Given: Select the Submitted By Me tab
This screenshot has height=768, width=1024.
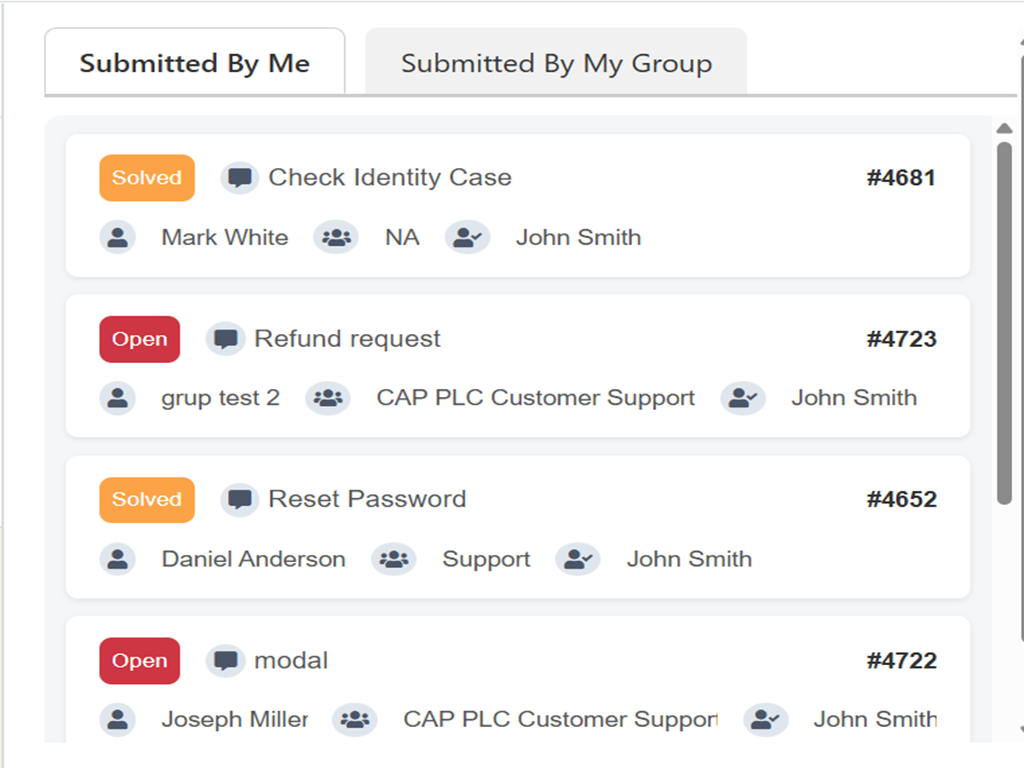Looking at the screenshot, I should pyautogui.click(x=195, y=64).
